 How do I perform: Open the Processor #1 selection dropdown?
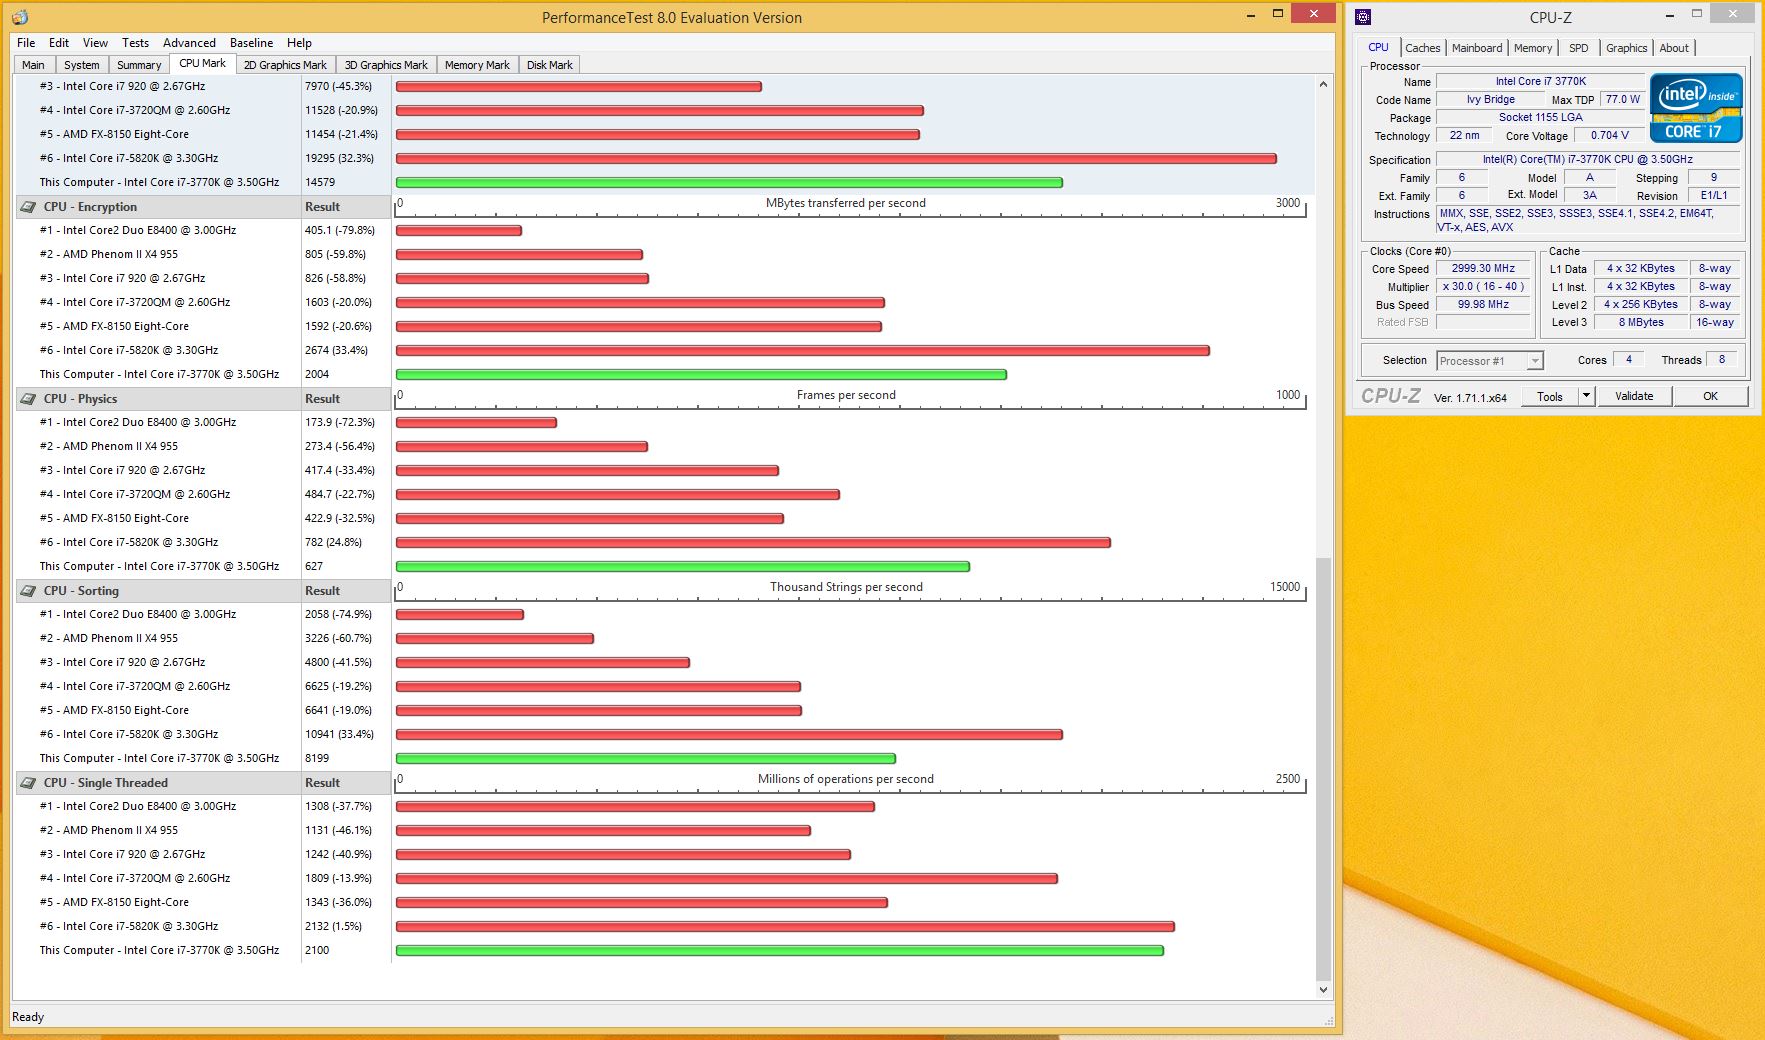click(1490, 361)
